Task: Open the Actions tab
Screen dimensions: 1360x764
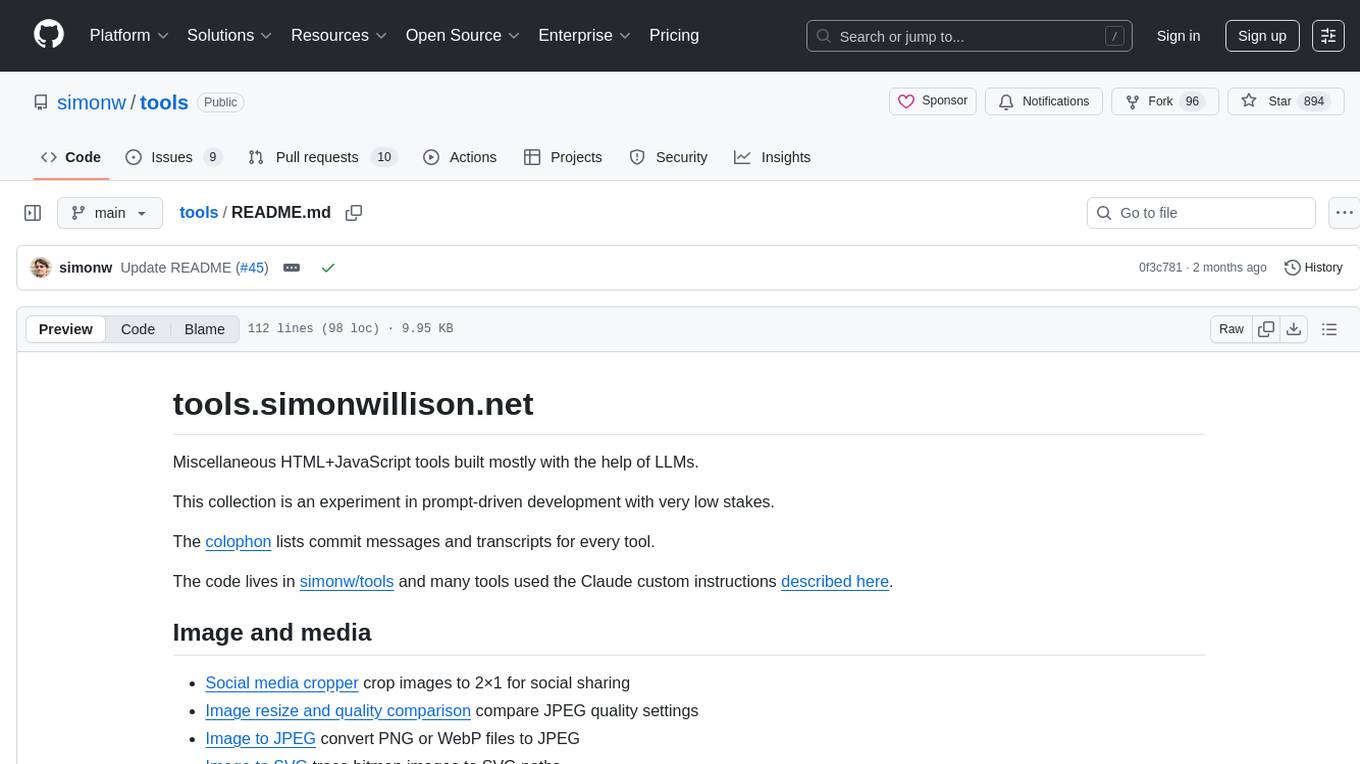Action: [x=460, y=157]
